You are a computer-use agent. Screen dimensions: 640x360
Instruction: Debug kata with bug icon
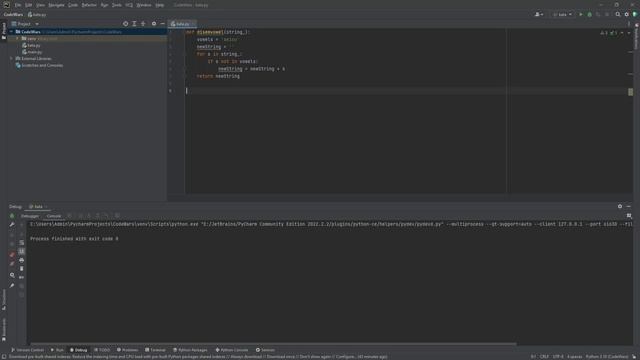pos(589,14)
